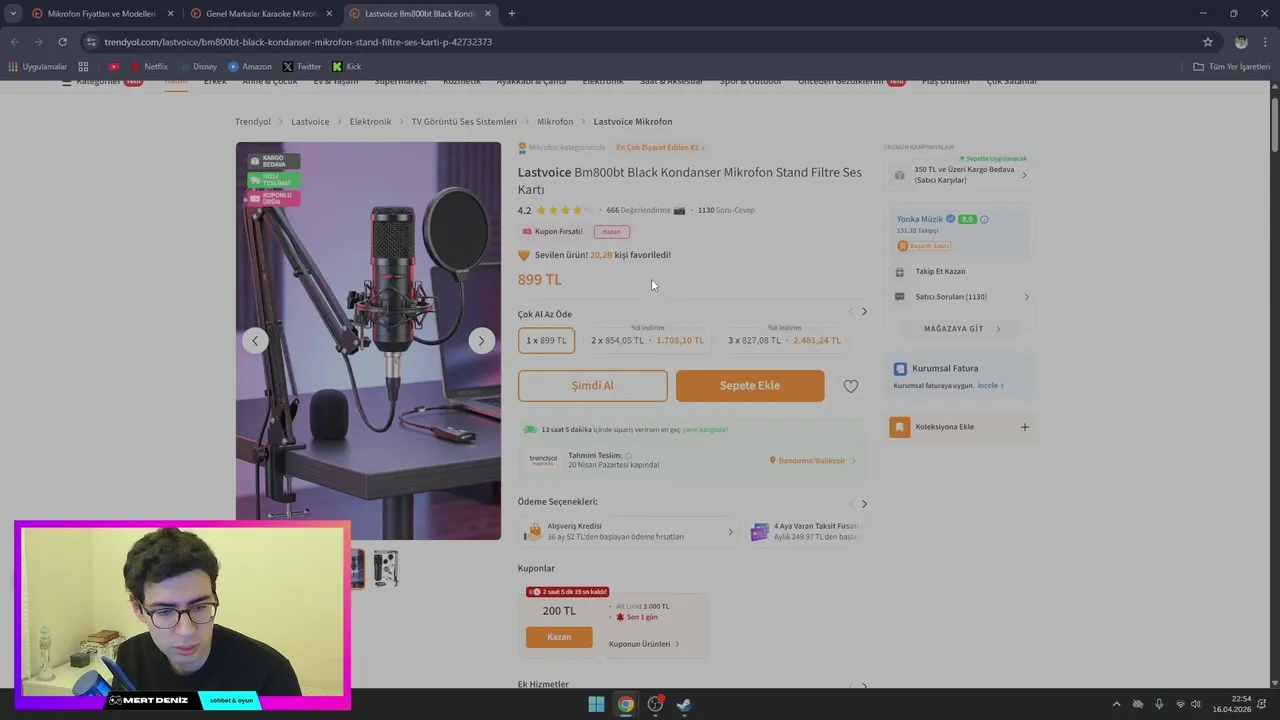Open the Kick bookmark

[x=347, y=66]
